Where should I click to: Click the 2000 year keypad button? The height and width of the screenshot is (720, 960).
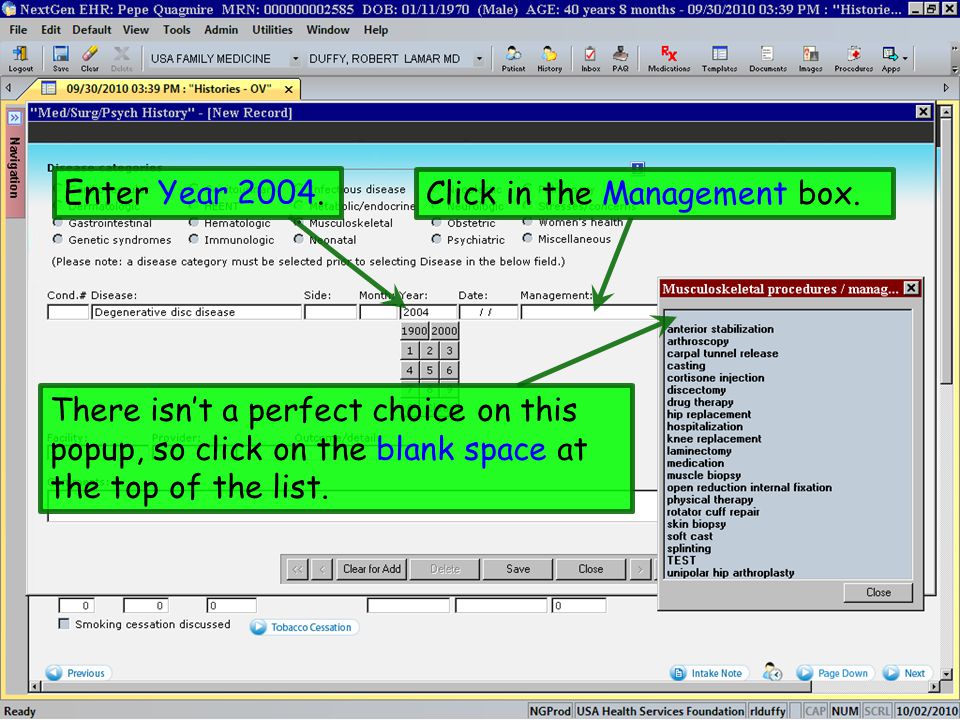coord(444,331)
